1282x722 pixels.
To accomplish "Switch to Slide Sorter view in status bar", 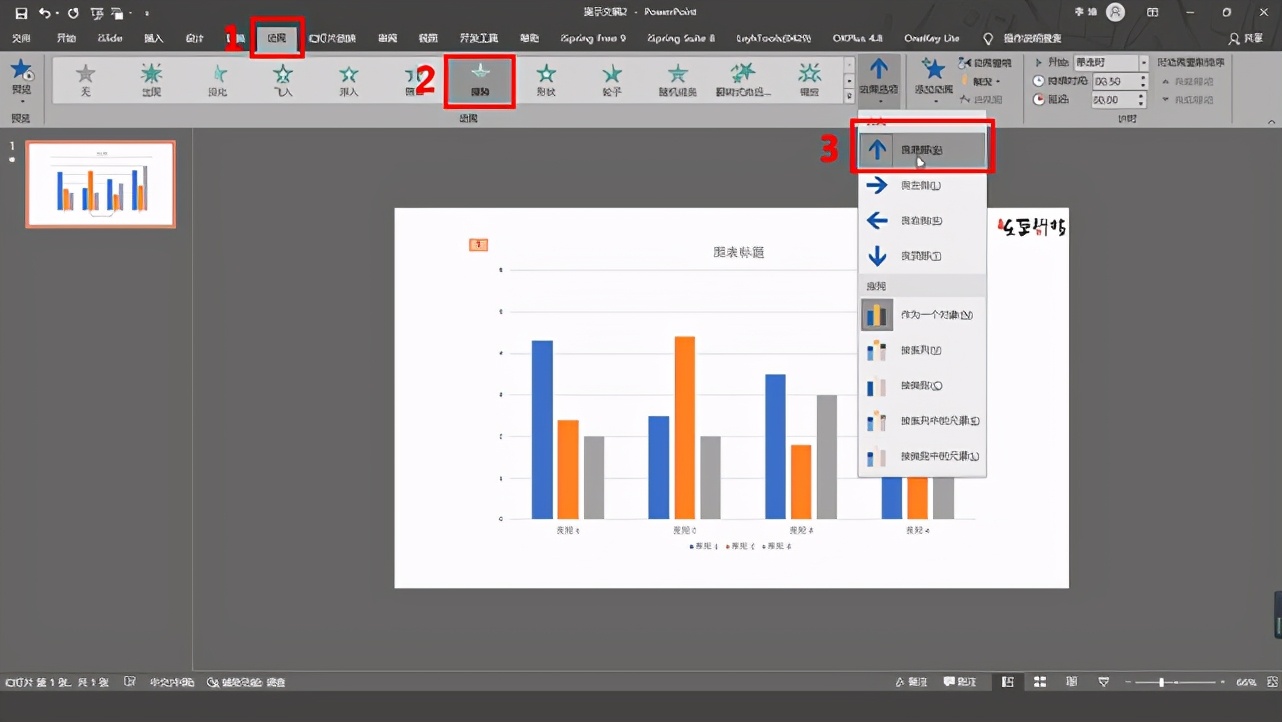I will click(1040, 682).
